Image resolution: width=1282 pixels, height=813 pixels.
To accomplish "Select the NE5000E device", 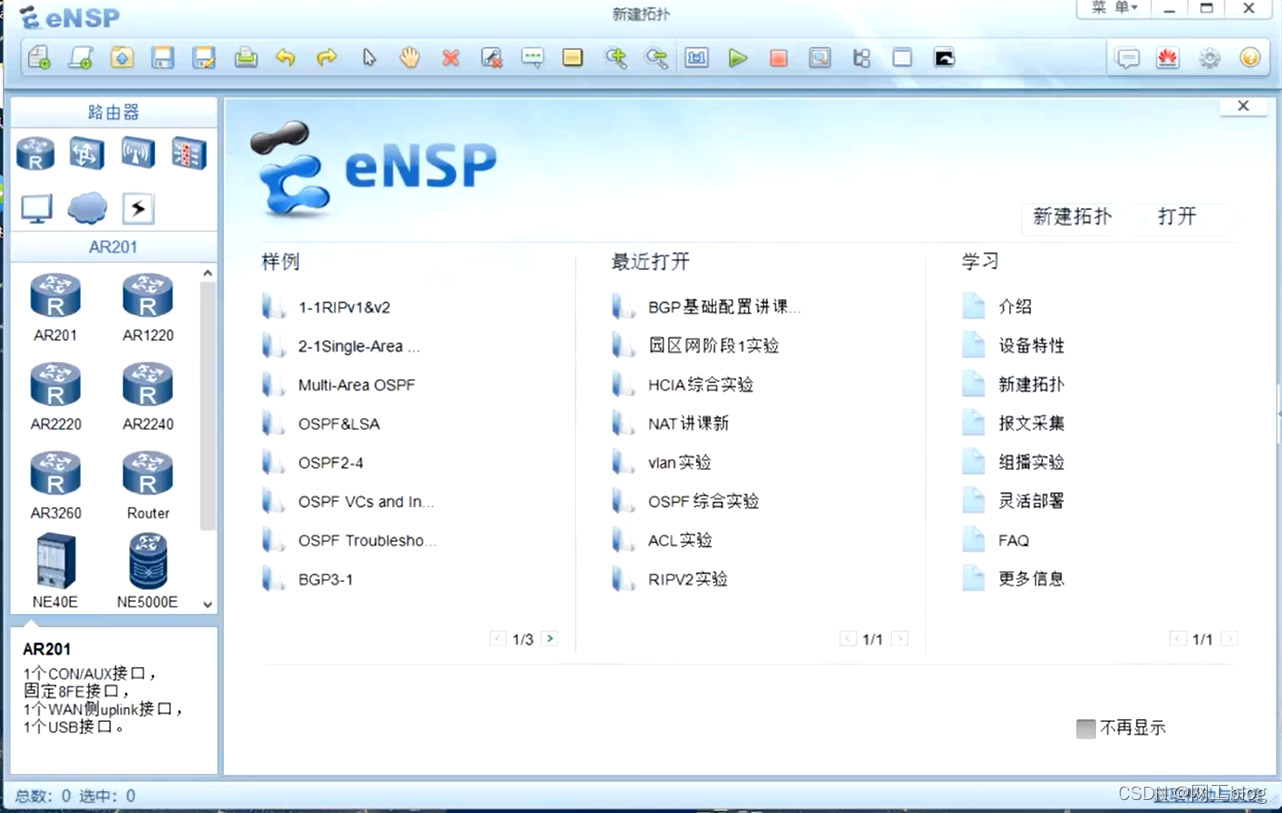I will point(148,571).
